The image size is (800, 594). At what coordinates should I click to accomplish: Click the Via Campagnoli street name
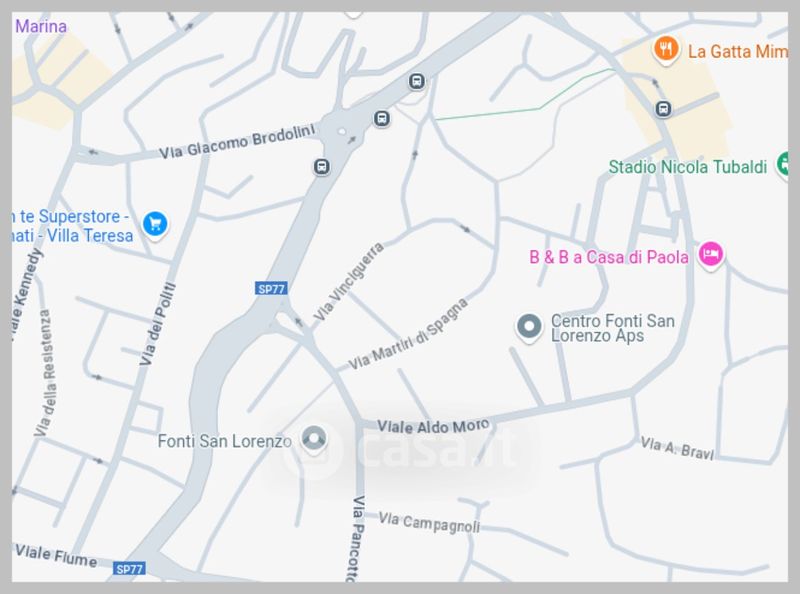coord(429,523)
